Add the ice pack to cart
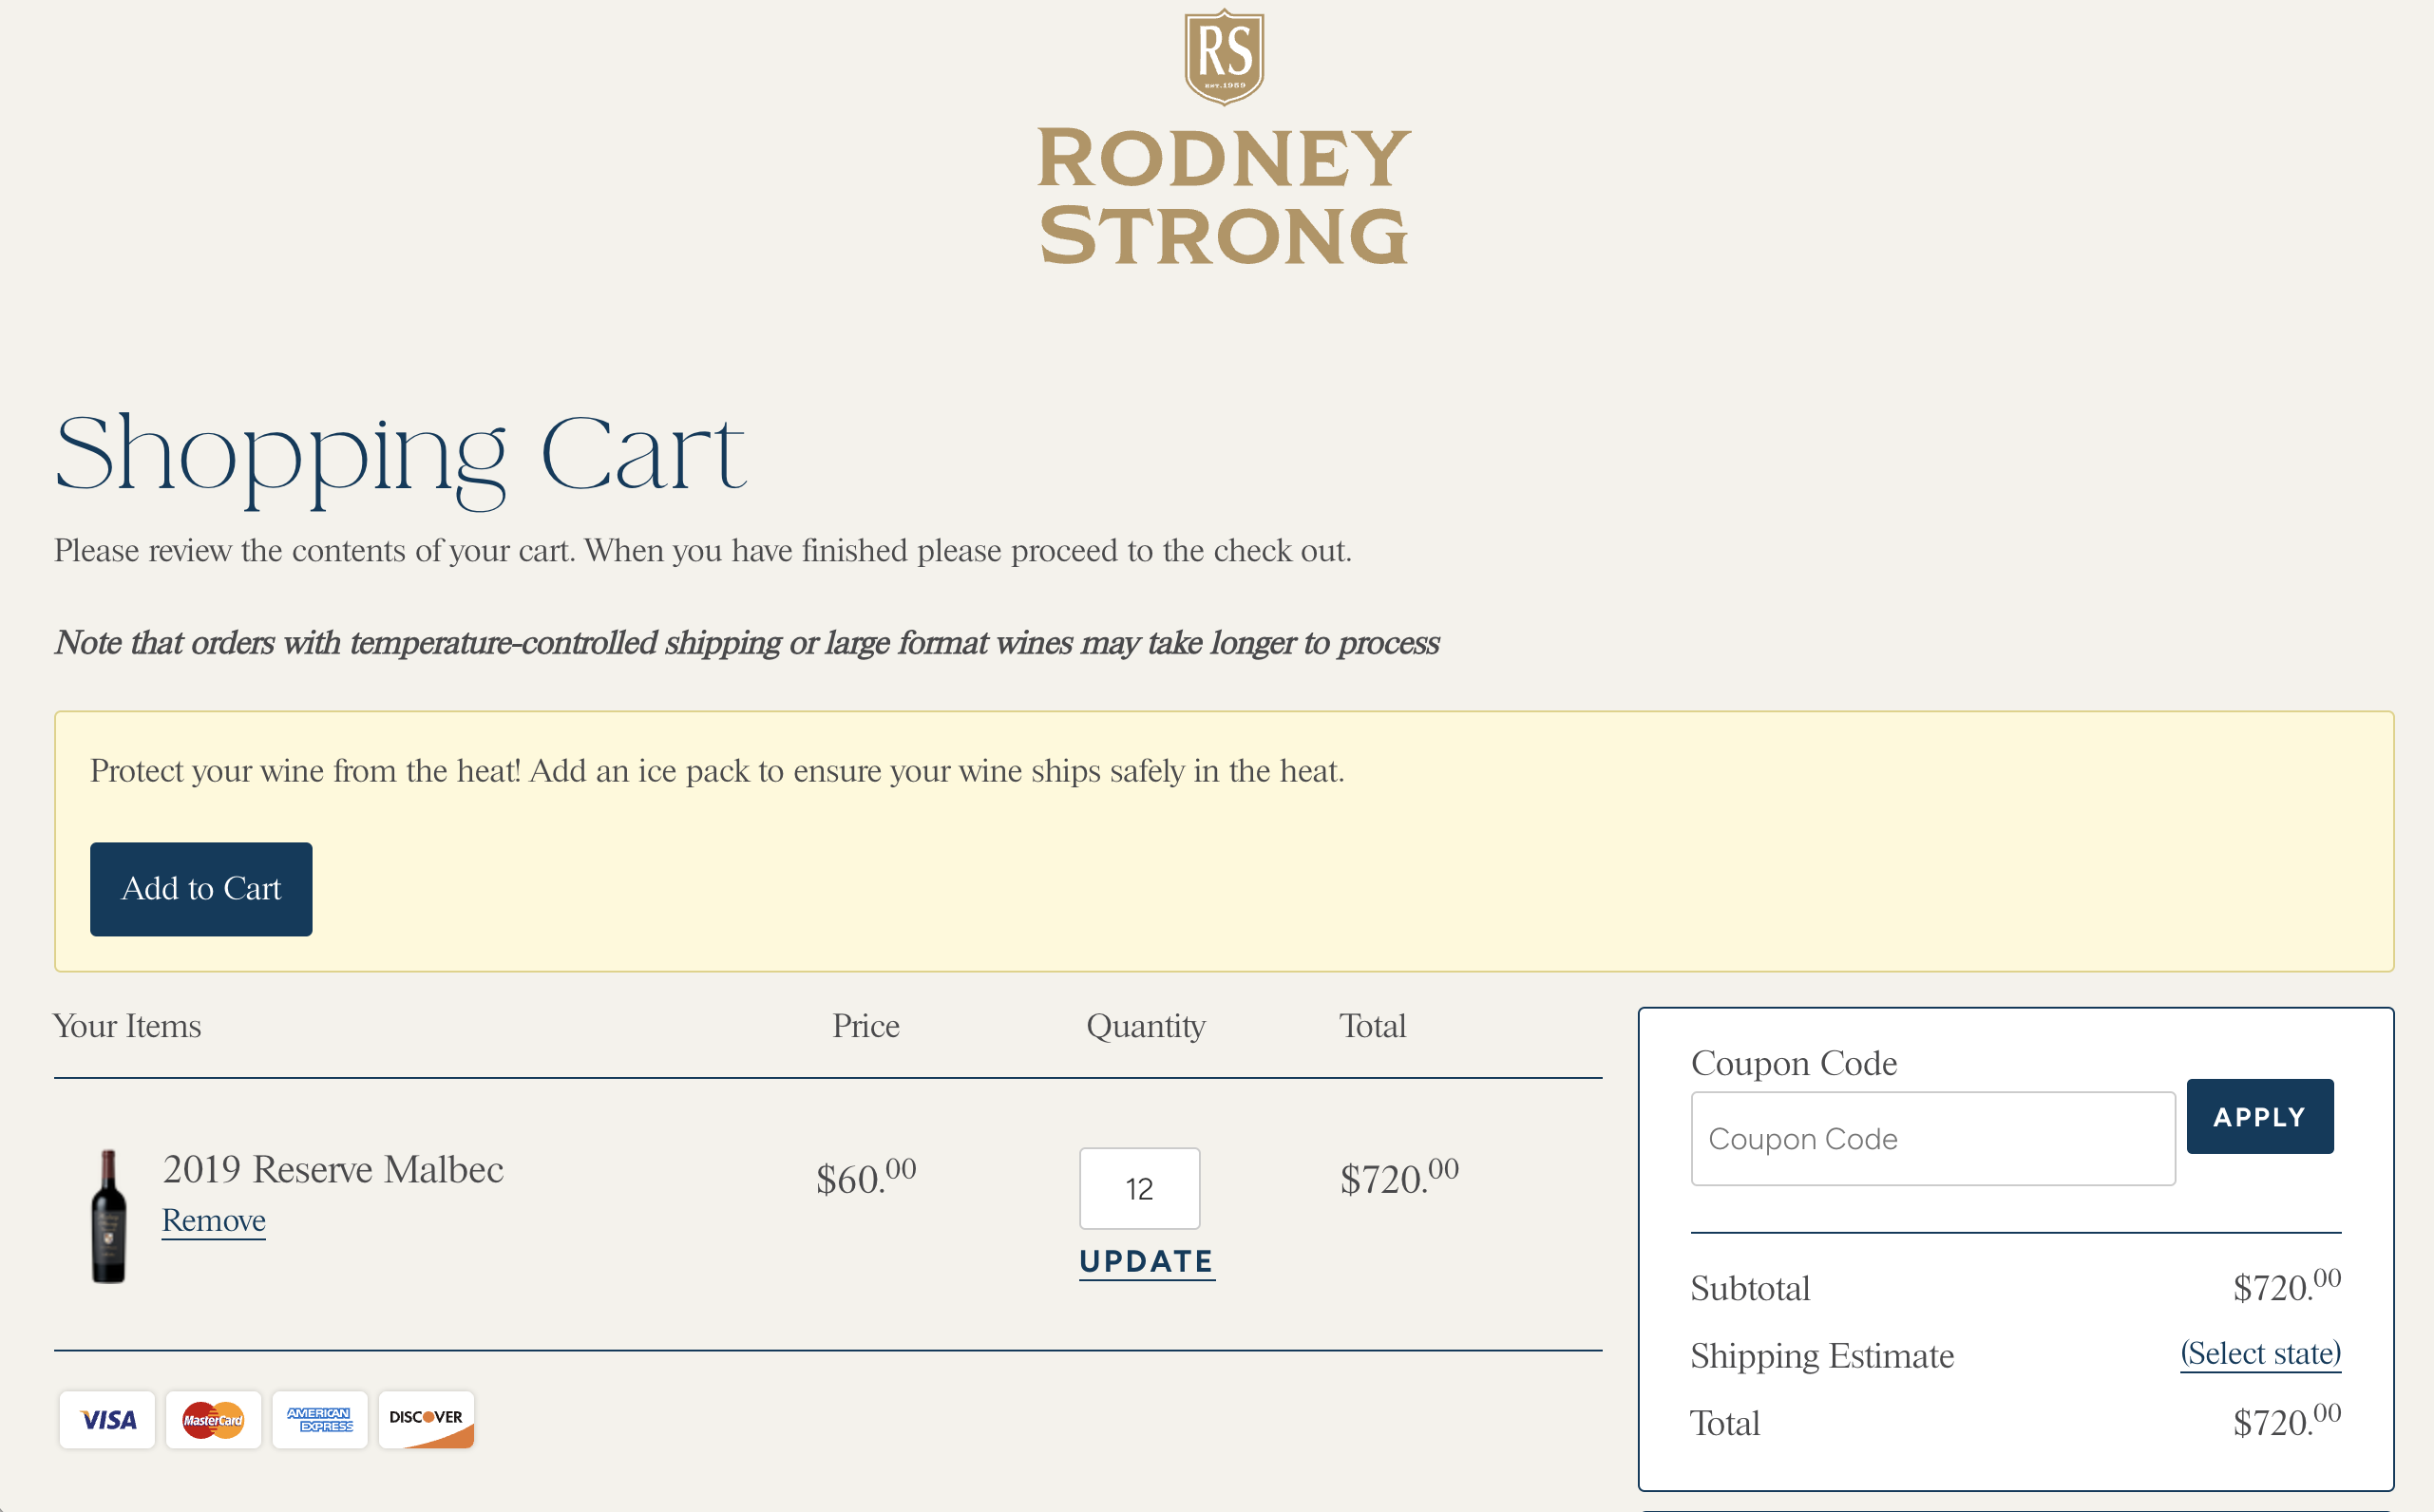Screen dimensions: 2434x1512 [201, 888]
